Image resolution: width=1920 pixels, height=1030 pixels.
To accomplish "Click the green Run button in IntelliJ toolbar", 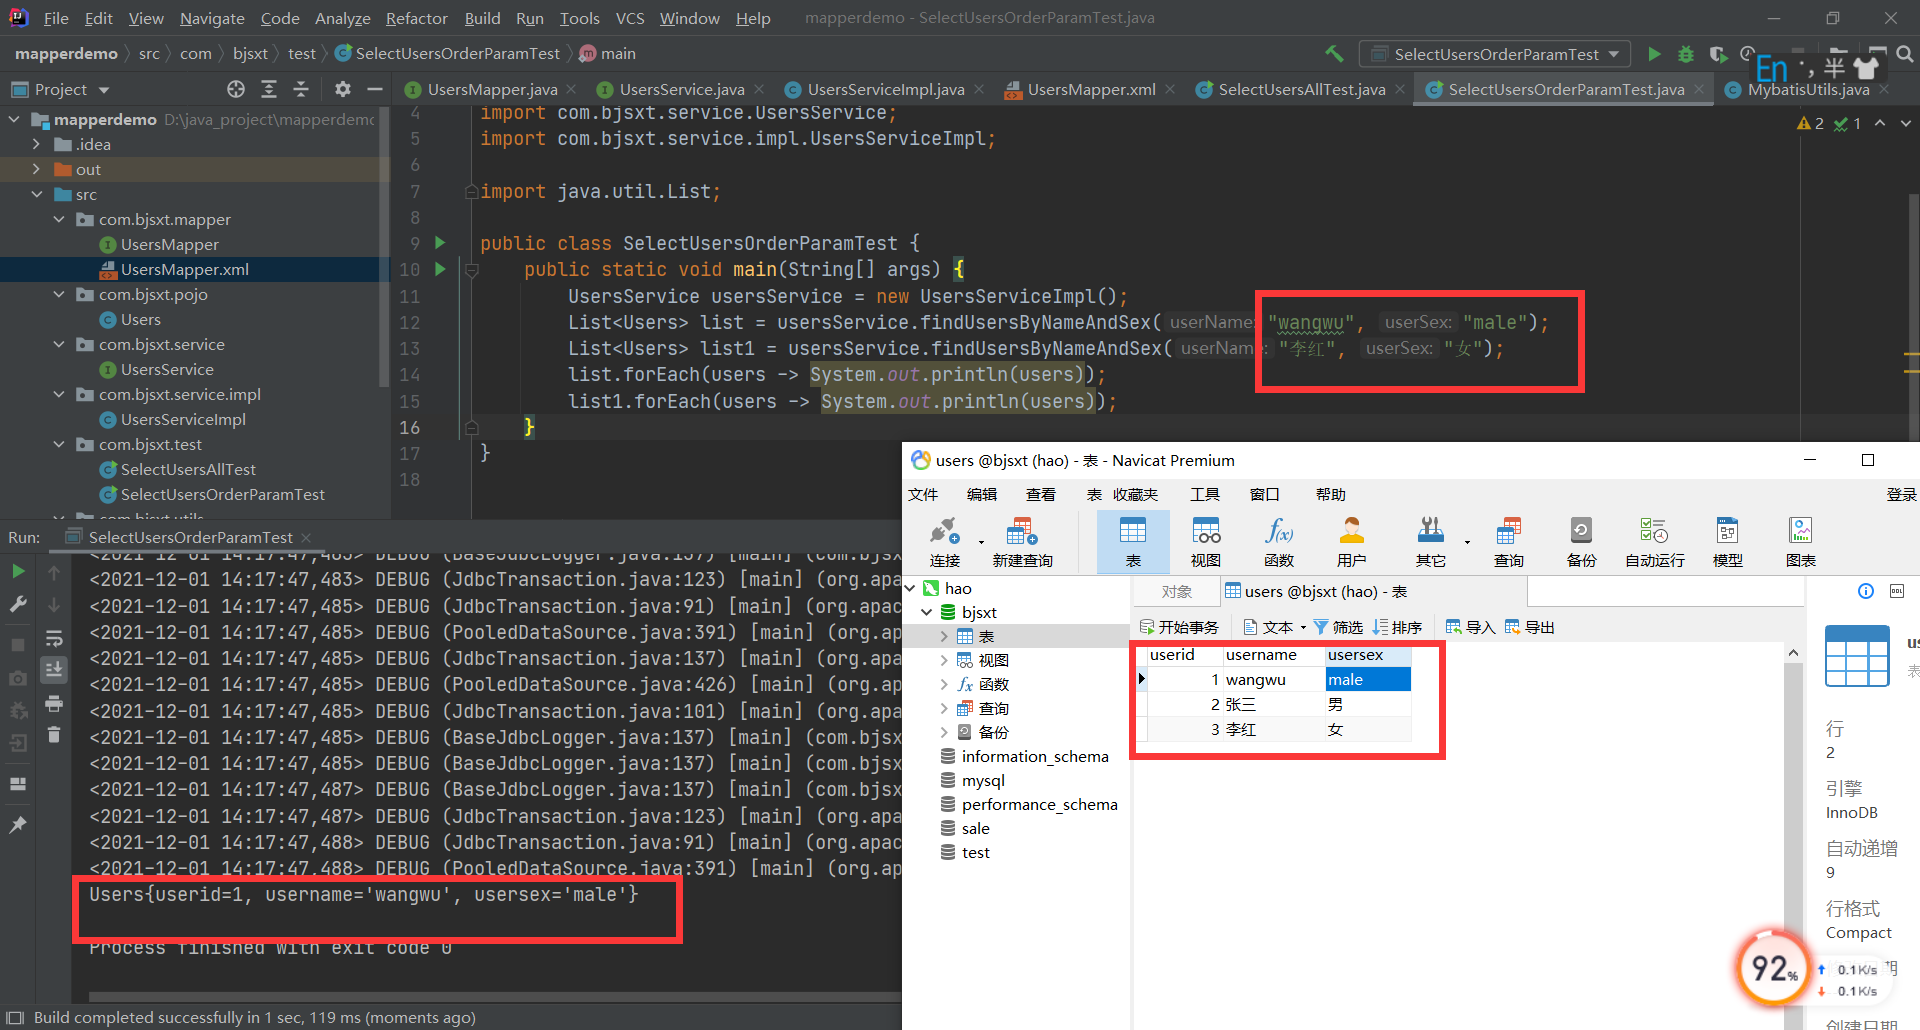I will (1654, 54).
